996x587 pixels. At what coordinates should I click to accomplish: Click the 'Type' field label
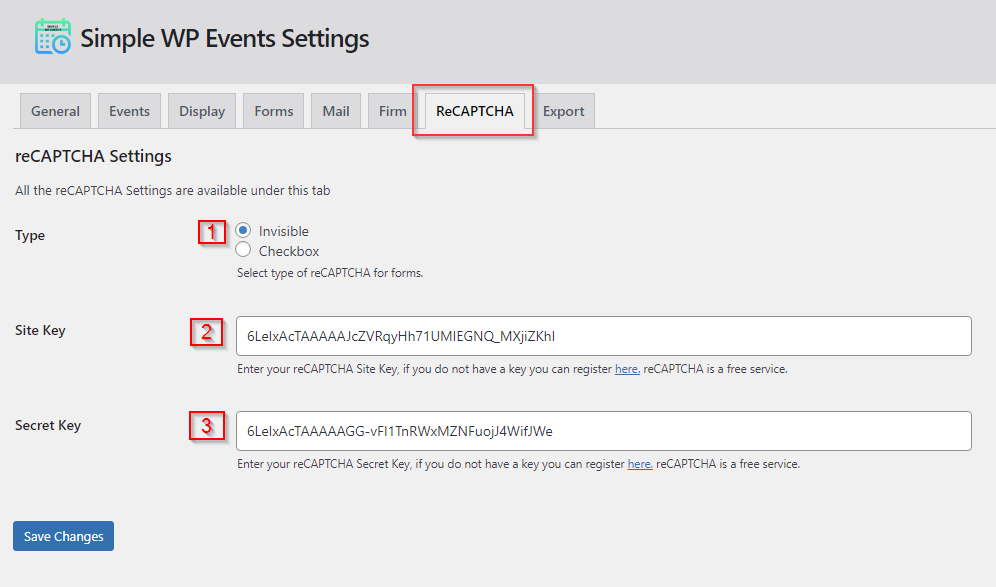pyautogui.click(x=30, y=235)
